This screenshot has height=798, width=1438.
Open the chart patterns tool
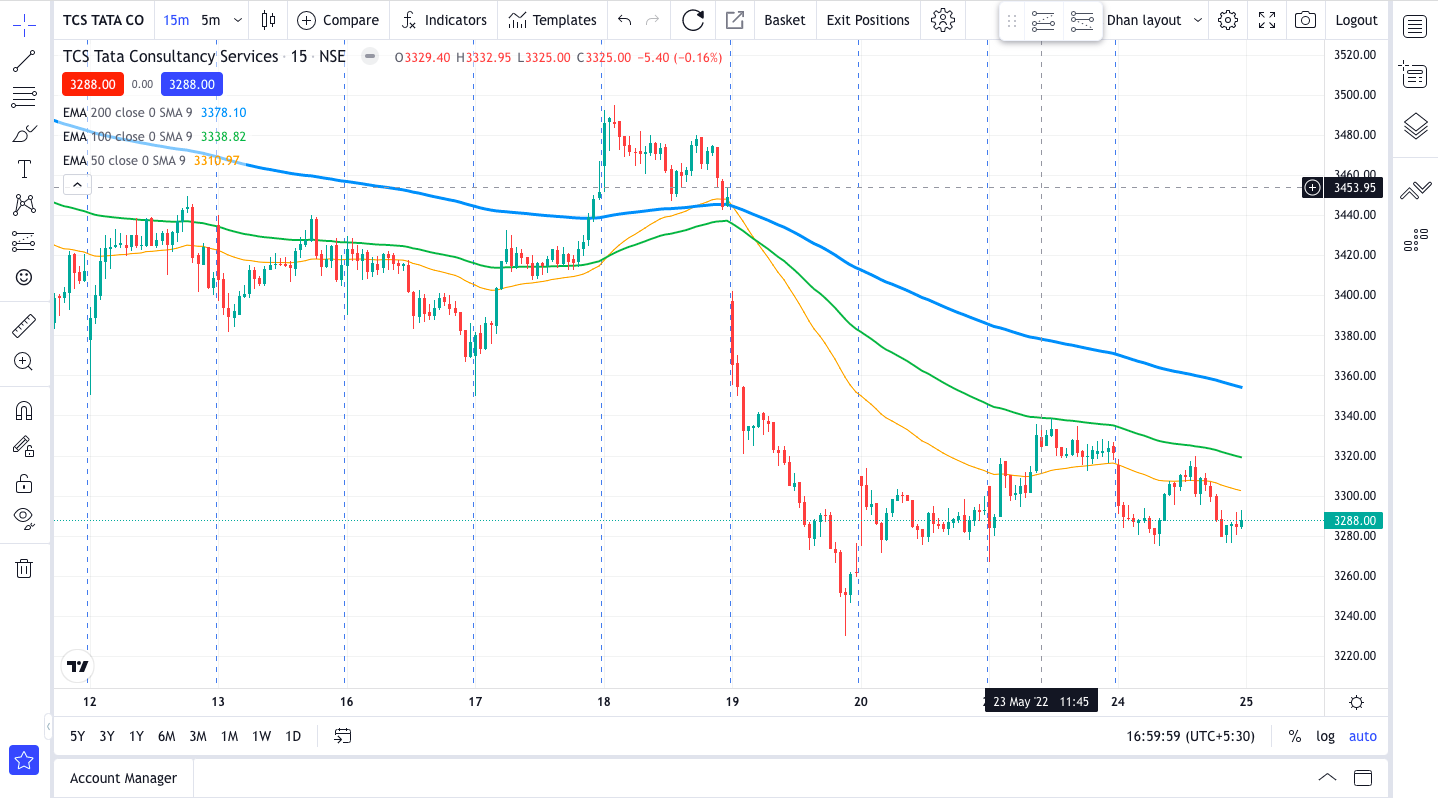24,205
